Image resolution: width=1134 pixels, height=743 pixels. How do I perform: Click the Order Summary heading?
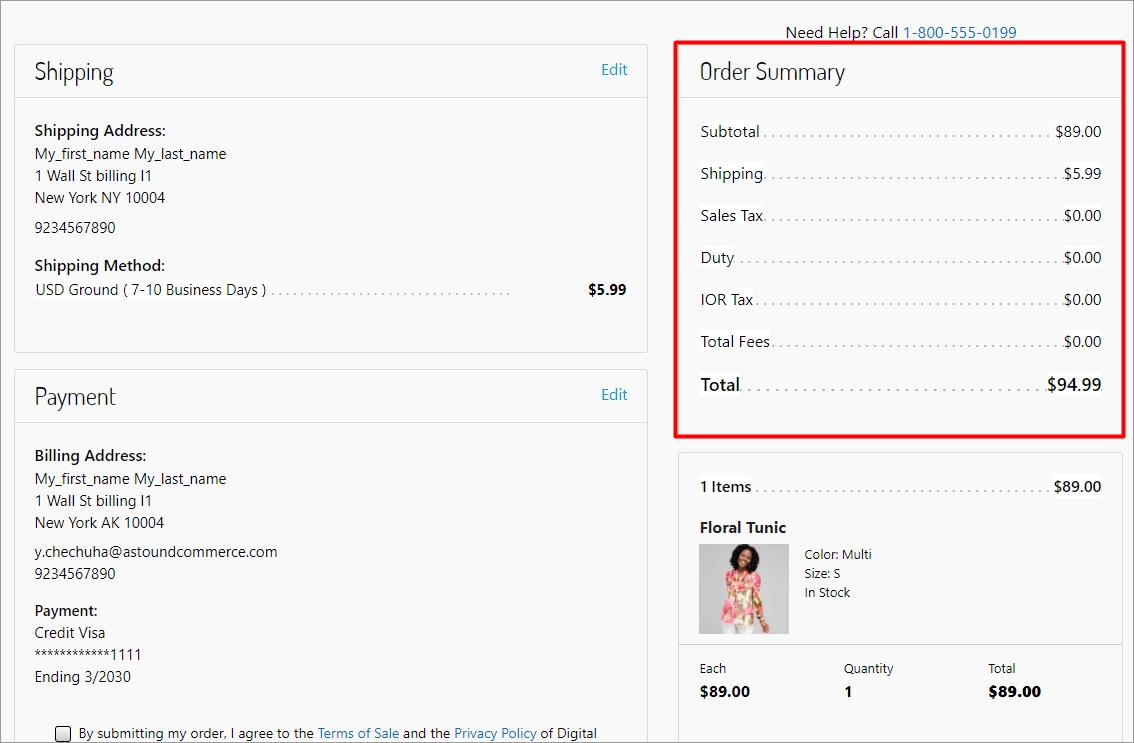click(x=772, y=72)
